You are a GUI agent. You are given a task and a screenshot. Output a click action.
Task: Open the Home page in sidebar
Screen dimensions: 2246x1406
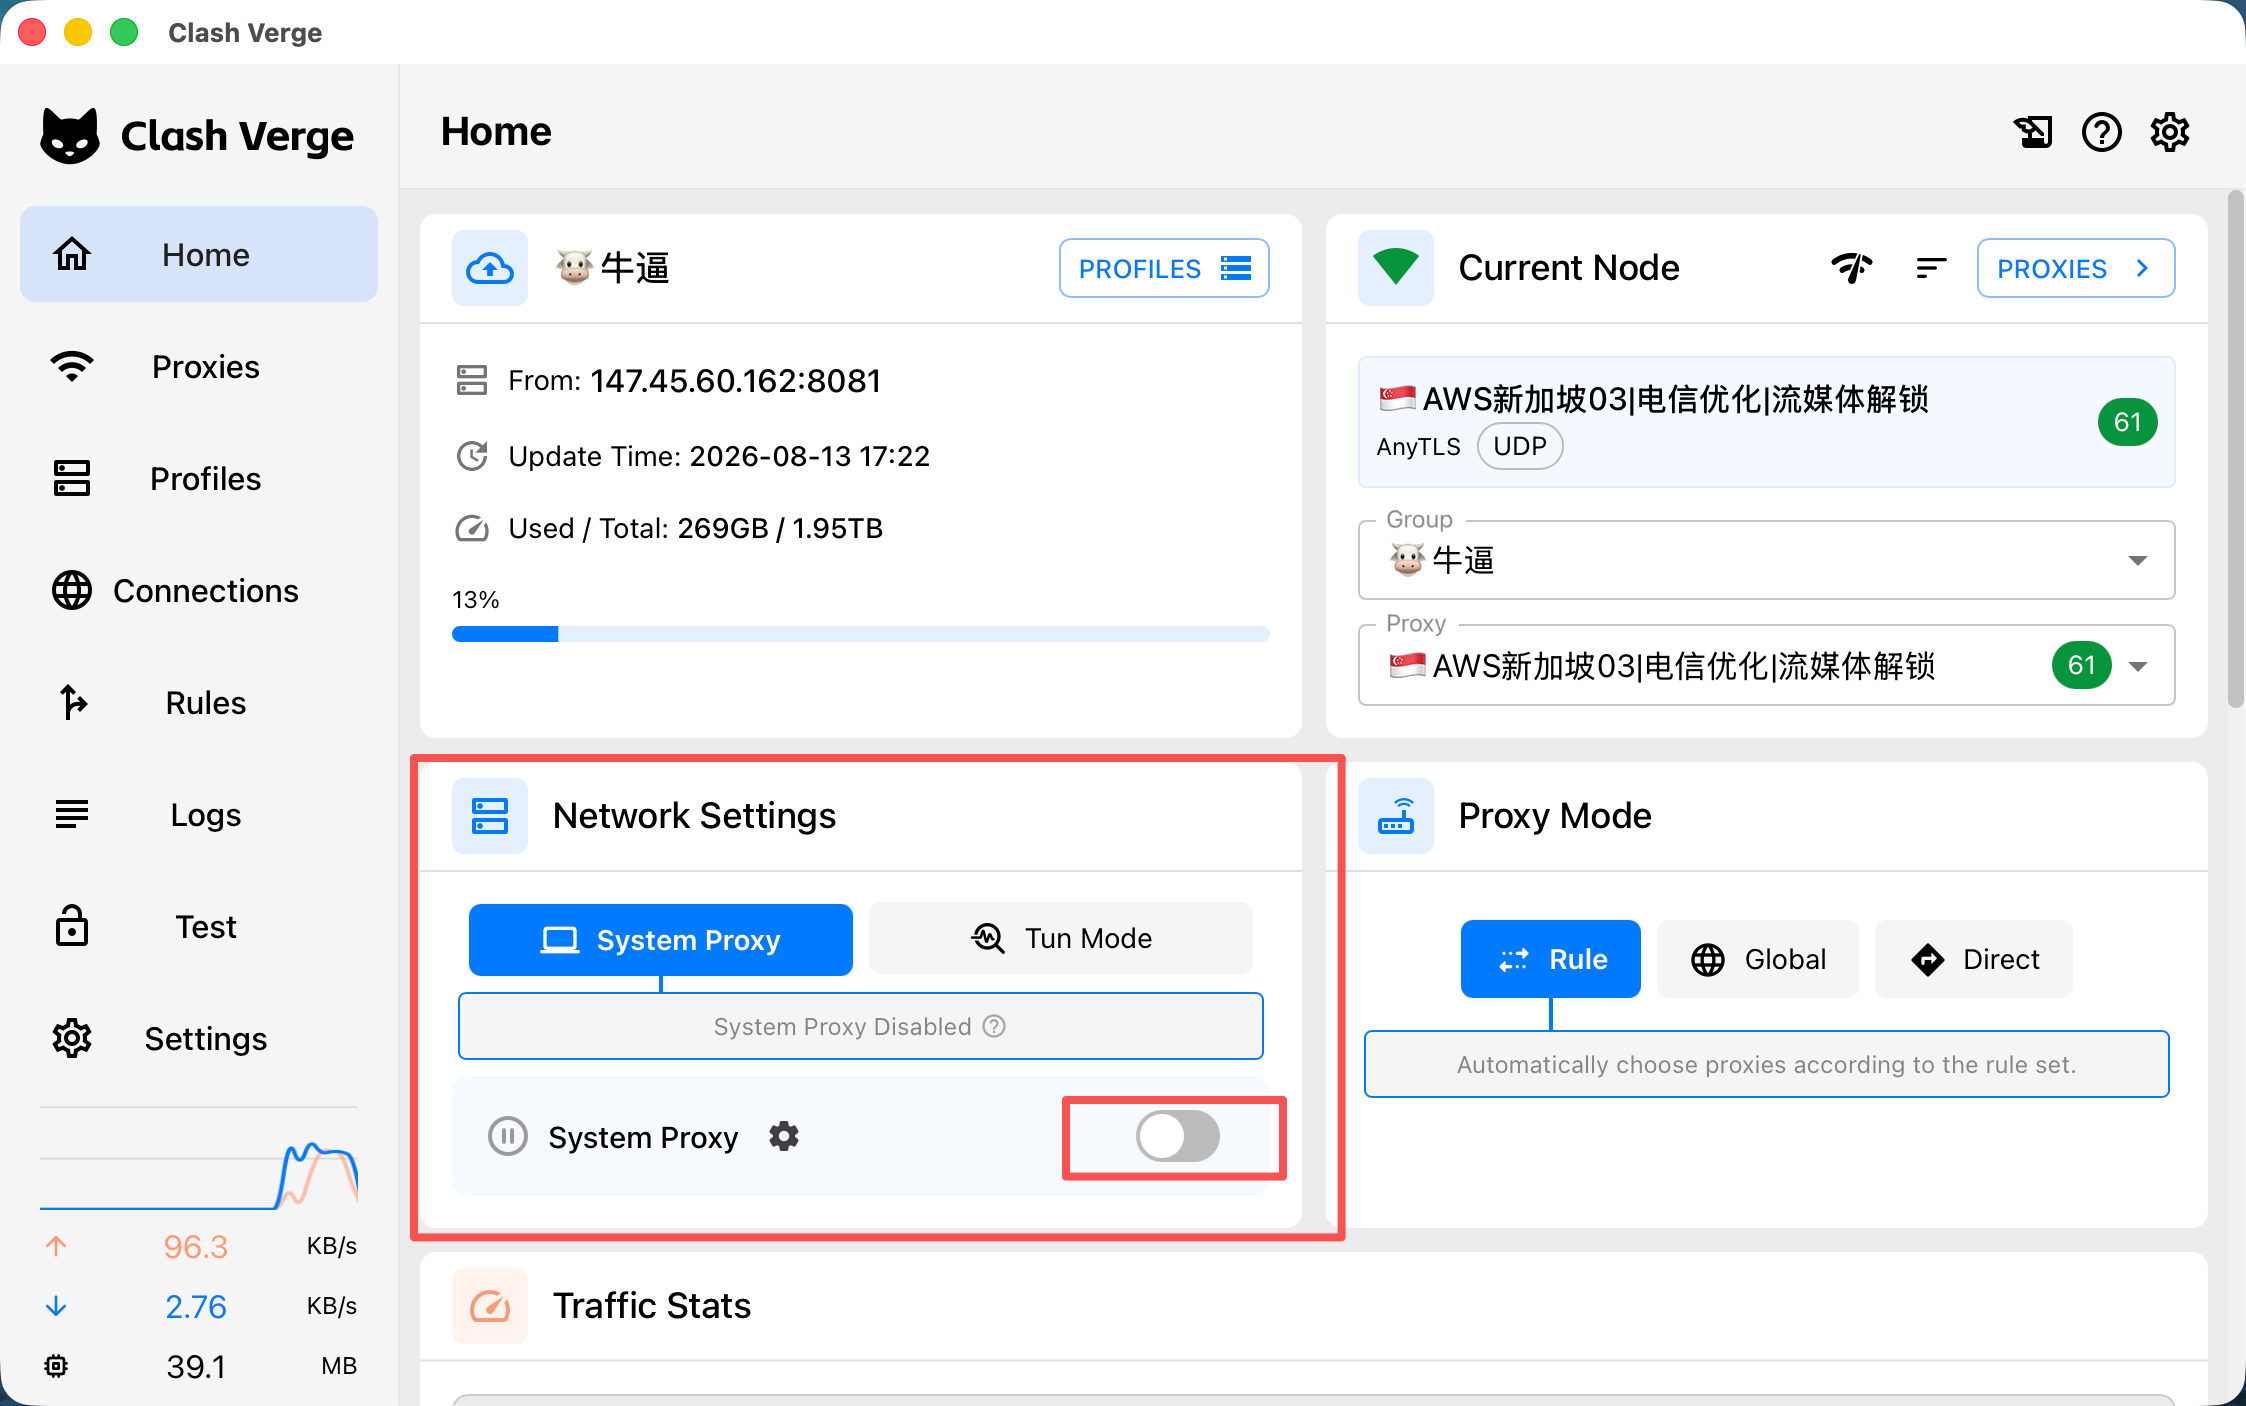(x=199, y=254)
